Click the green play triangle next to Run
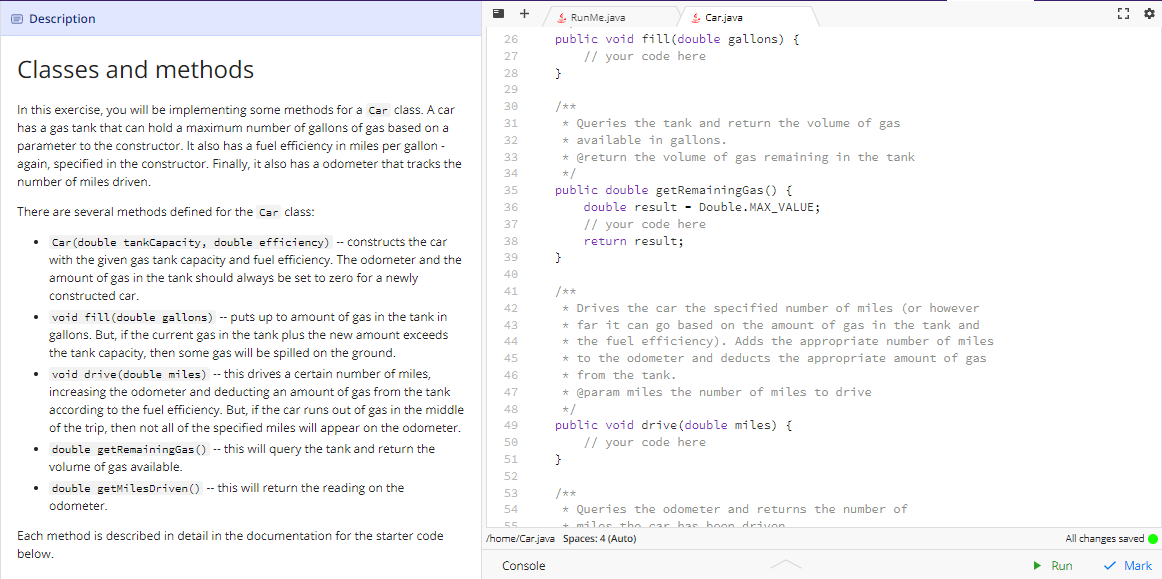 (x=1036, y=565)
